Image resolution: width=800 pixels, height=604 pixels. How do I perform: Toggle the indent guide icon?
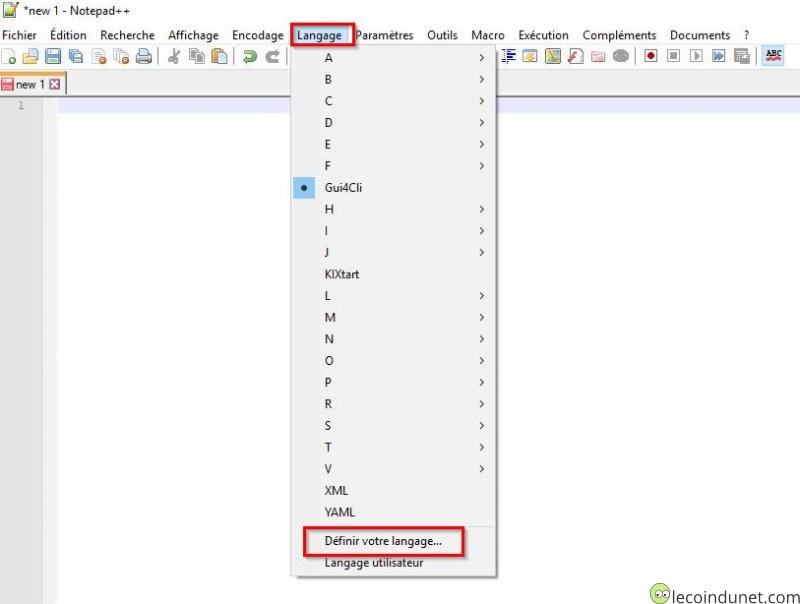click(x=509, y=56)
